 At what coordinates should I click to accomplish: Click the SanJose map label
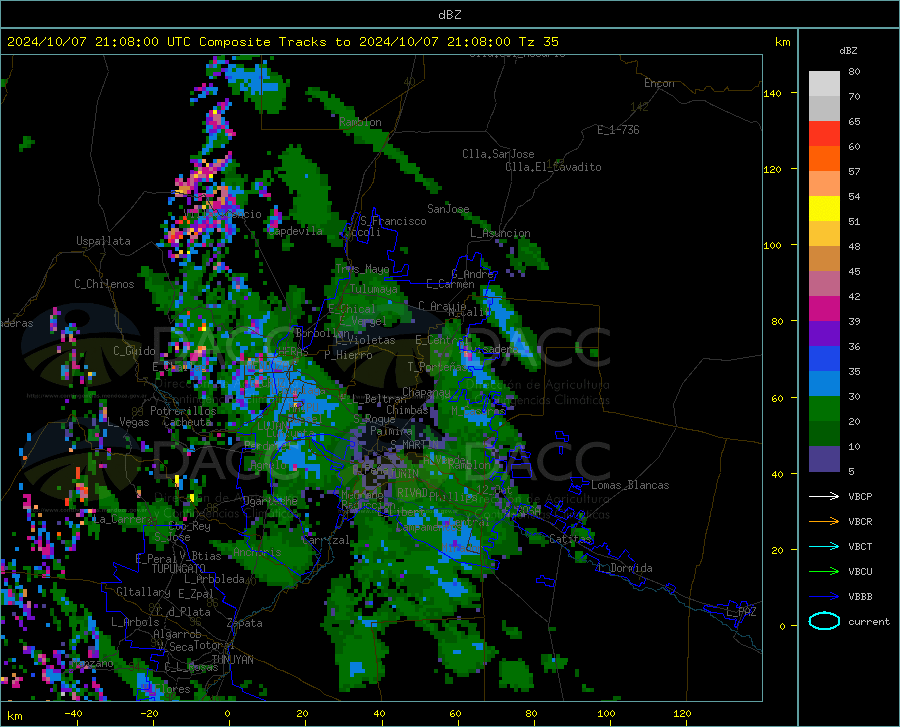pyautogui.click(x=448, y=209)
